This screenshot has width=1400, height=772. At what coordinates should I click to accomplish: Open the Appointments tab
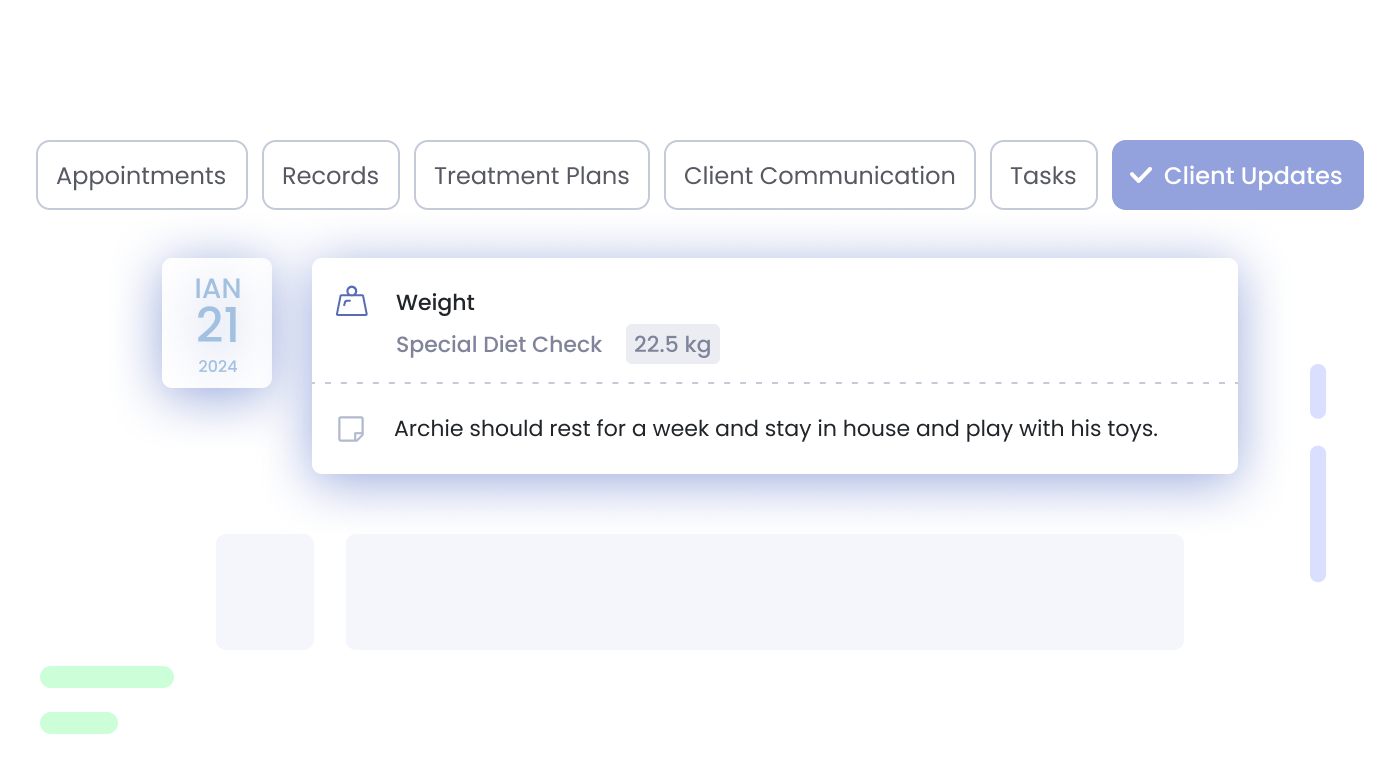(142, 175)
